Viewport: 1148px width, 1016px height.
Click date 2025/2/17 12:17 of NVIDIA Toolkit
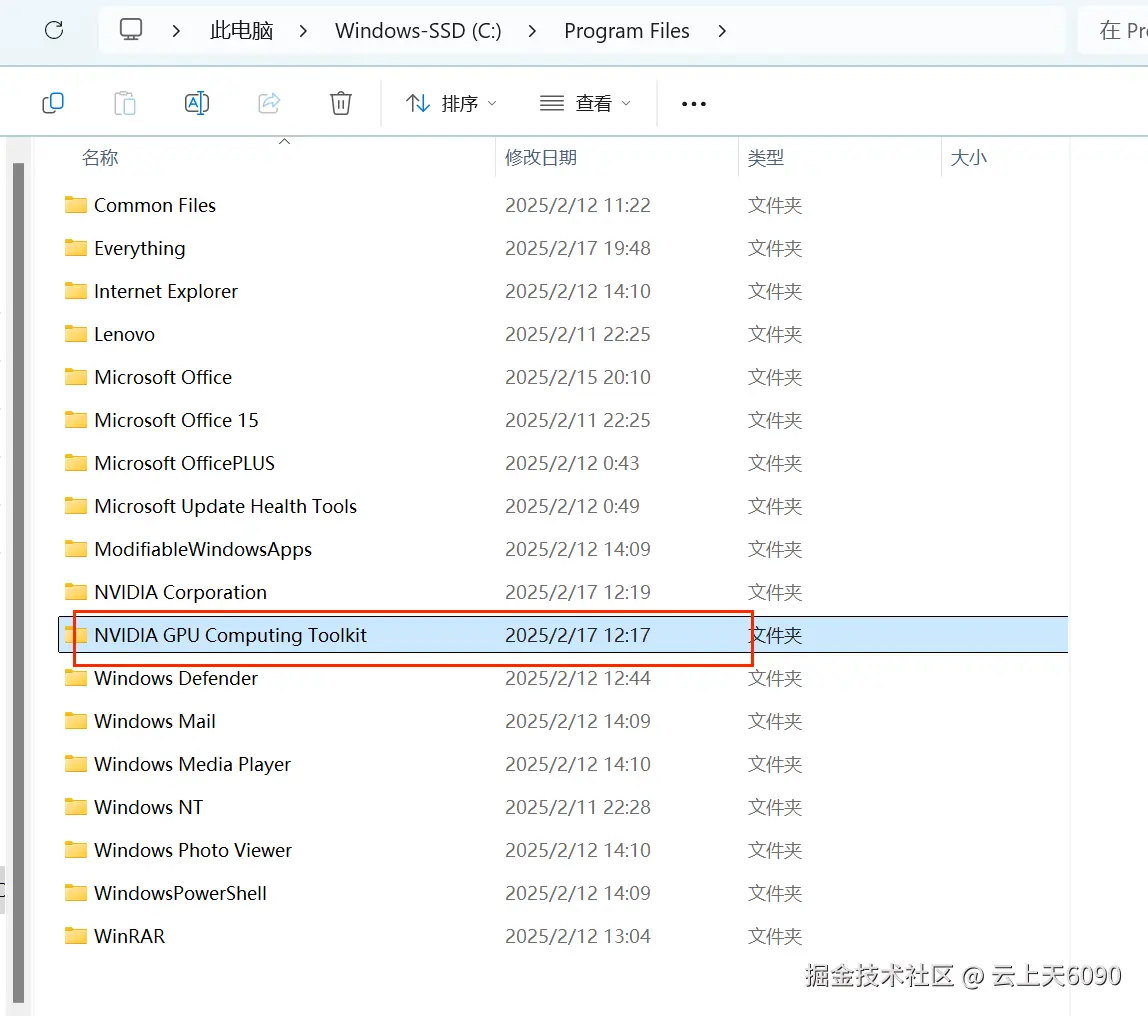pyautogui.click(x=578, y=635)
